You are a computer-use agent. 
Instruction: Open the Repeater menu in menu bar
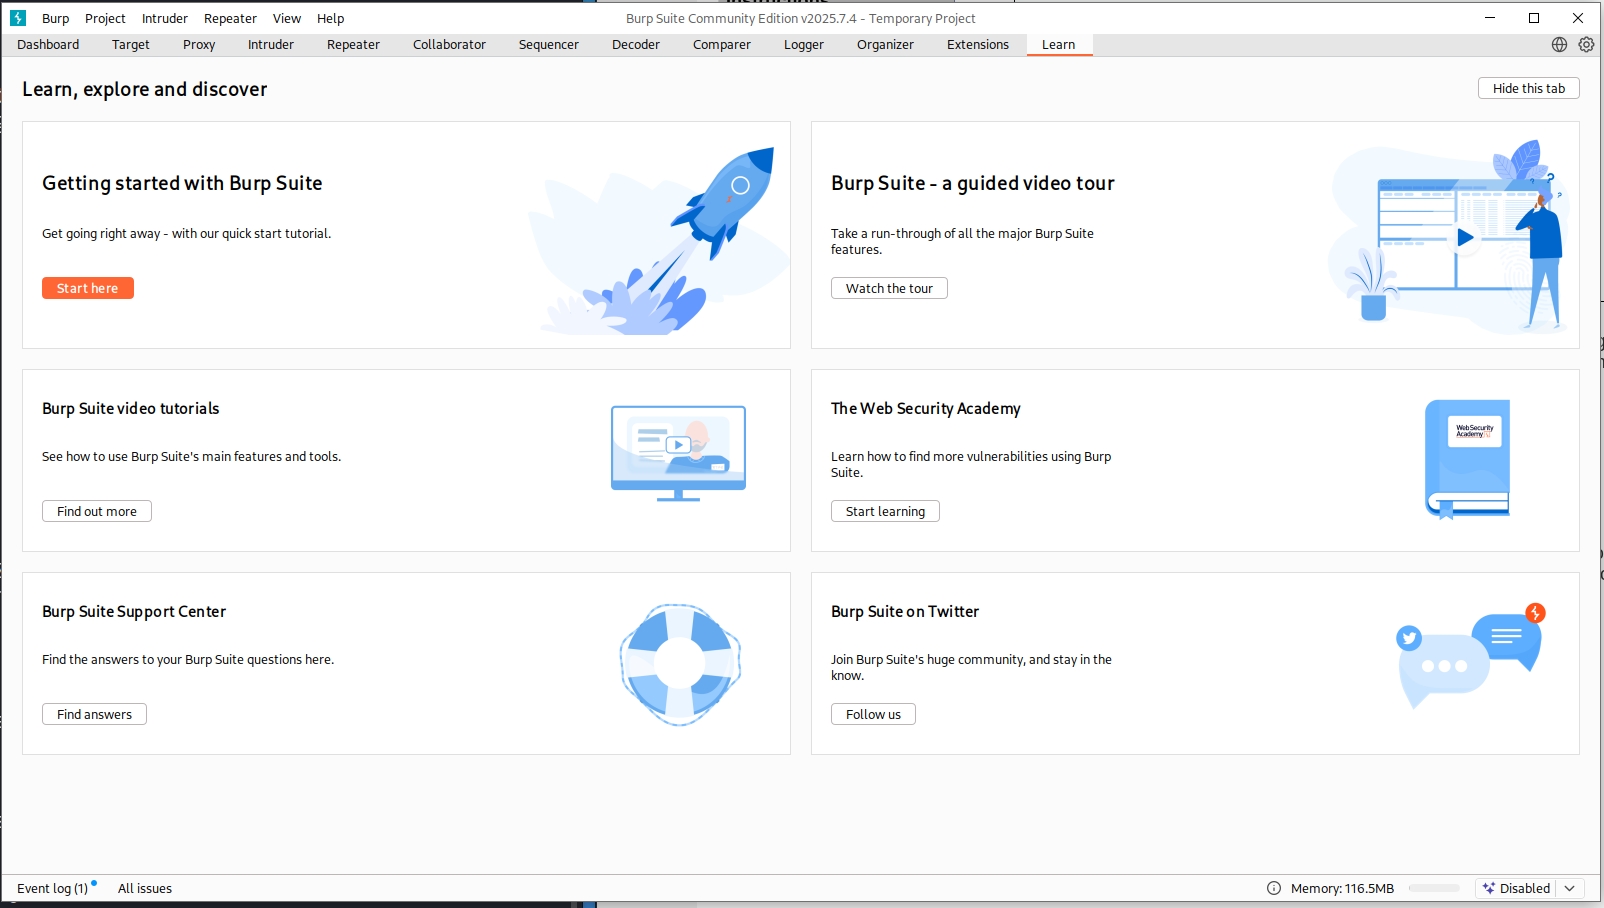point(230,18)
